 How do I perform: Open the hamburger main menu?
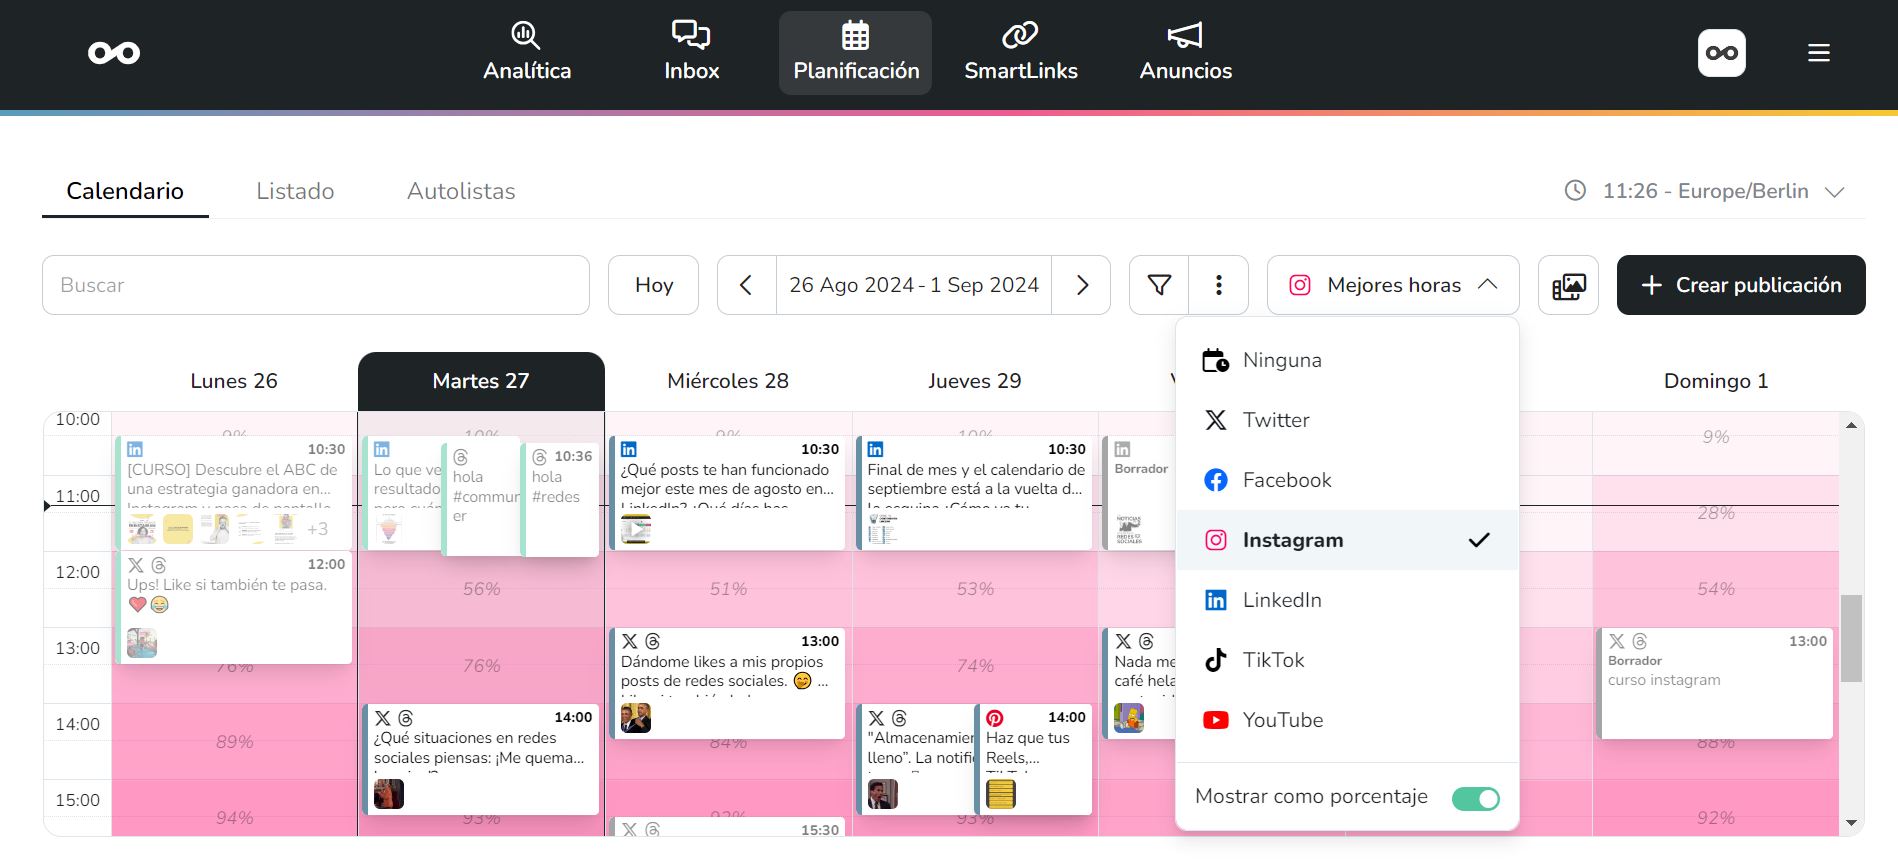point(1819,53)
